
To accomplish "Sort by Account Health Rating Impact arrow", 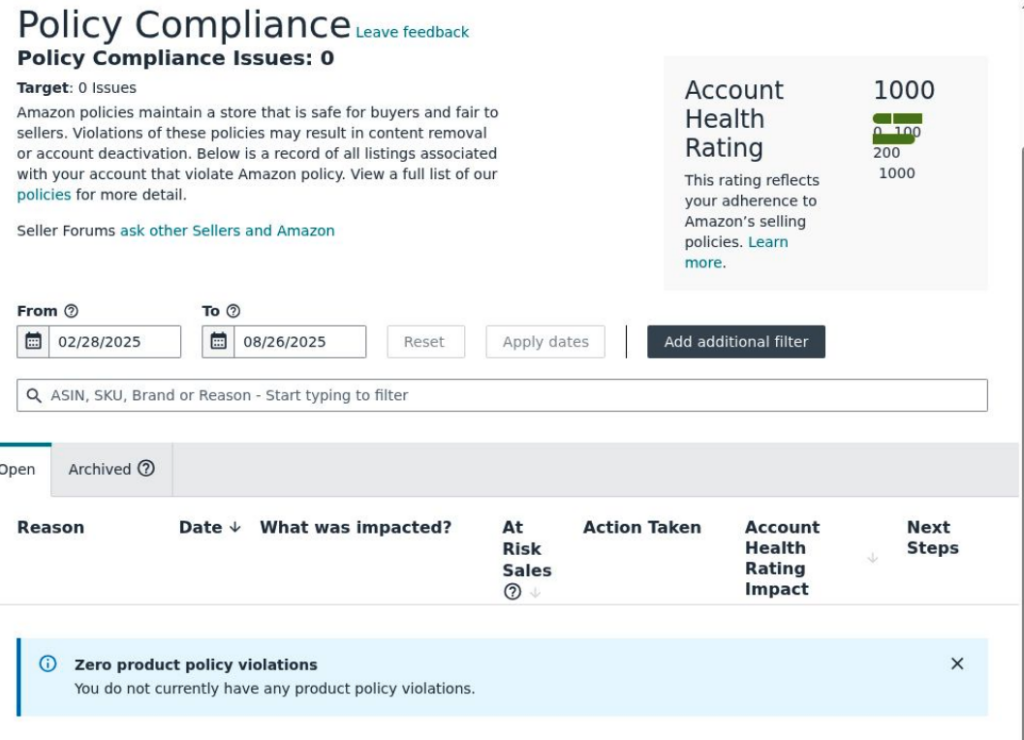I will (x=872, y=558).
